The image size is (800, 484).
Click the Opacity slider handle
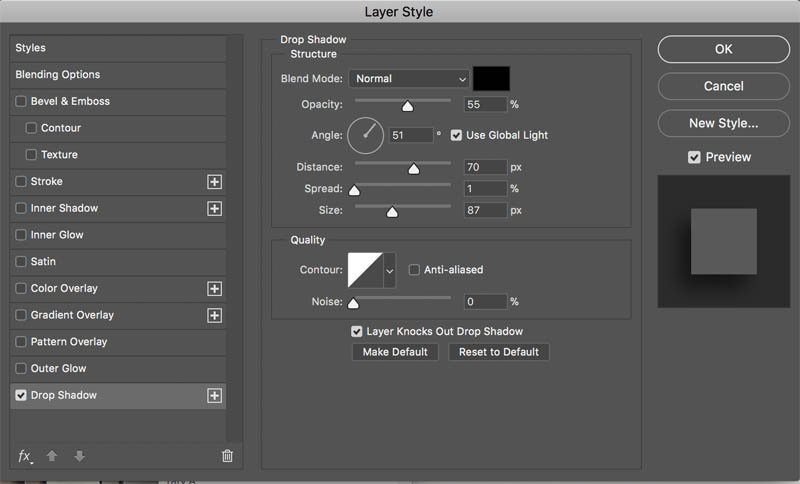[x=407, y=106]
